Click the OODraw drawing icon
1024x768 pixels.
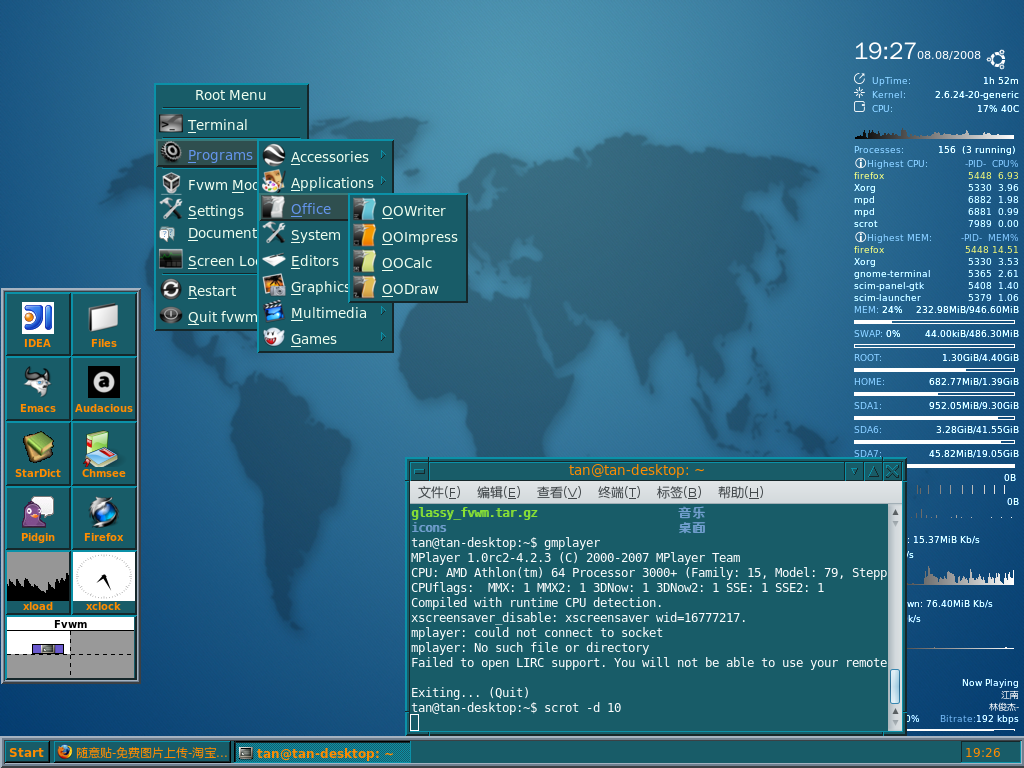pos(364,288)
